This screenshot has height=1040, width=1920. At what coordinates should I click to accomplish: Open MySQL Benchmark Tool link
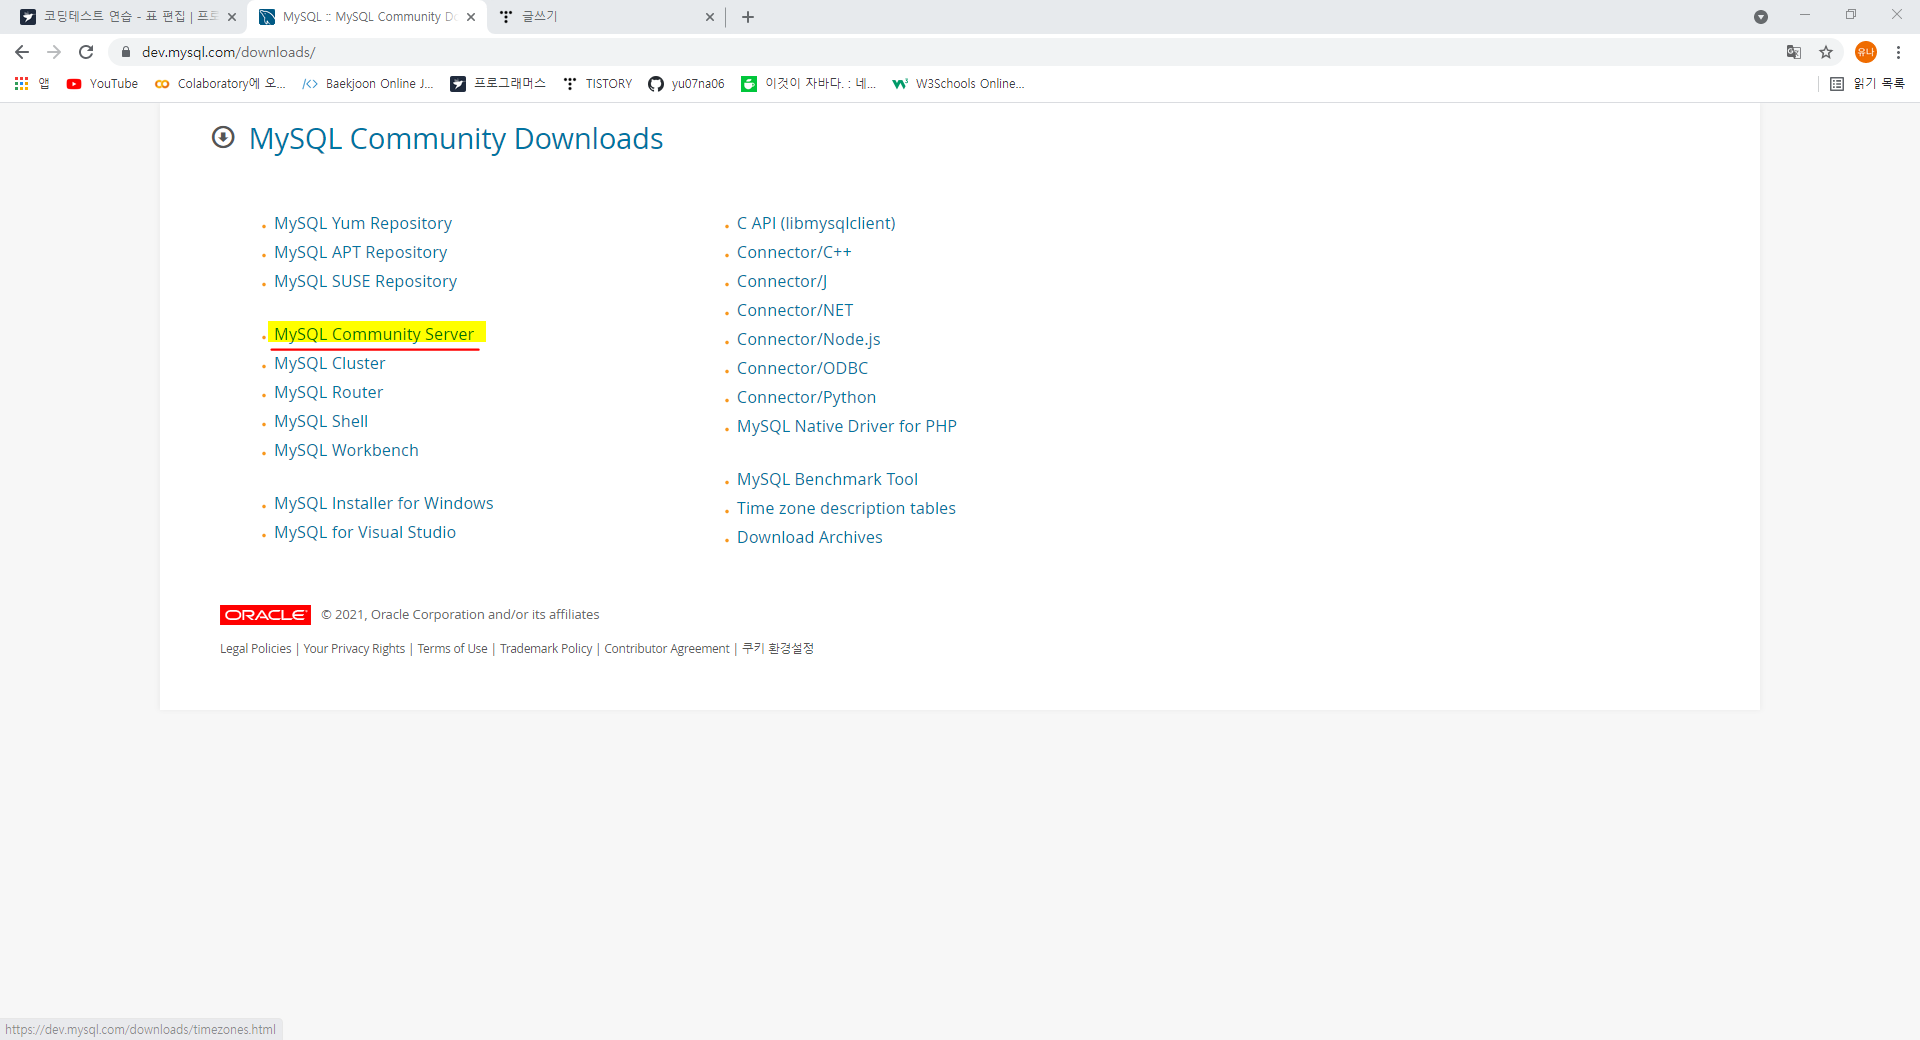point(827,479)
